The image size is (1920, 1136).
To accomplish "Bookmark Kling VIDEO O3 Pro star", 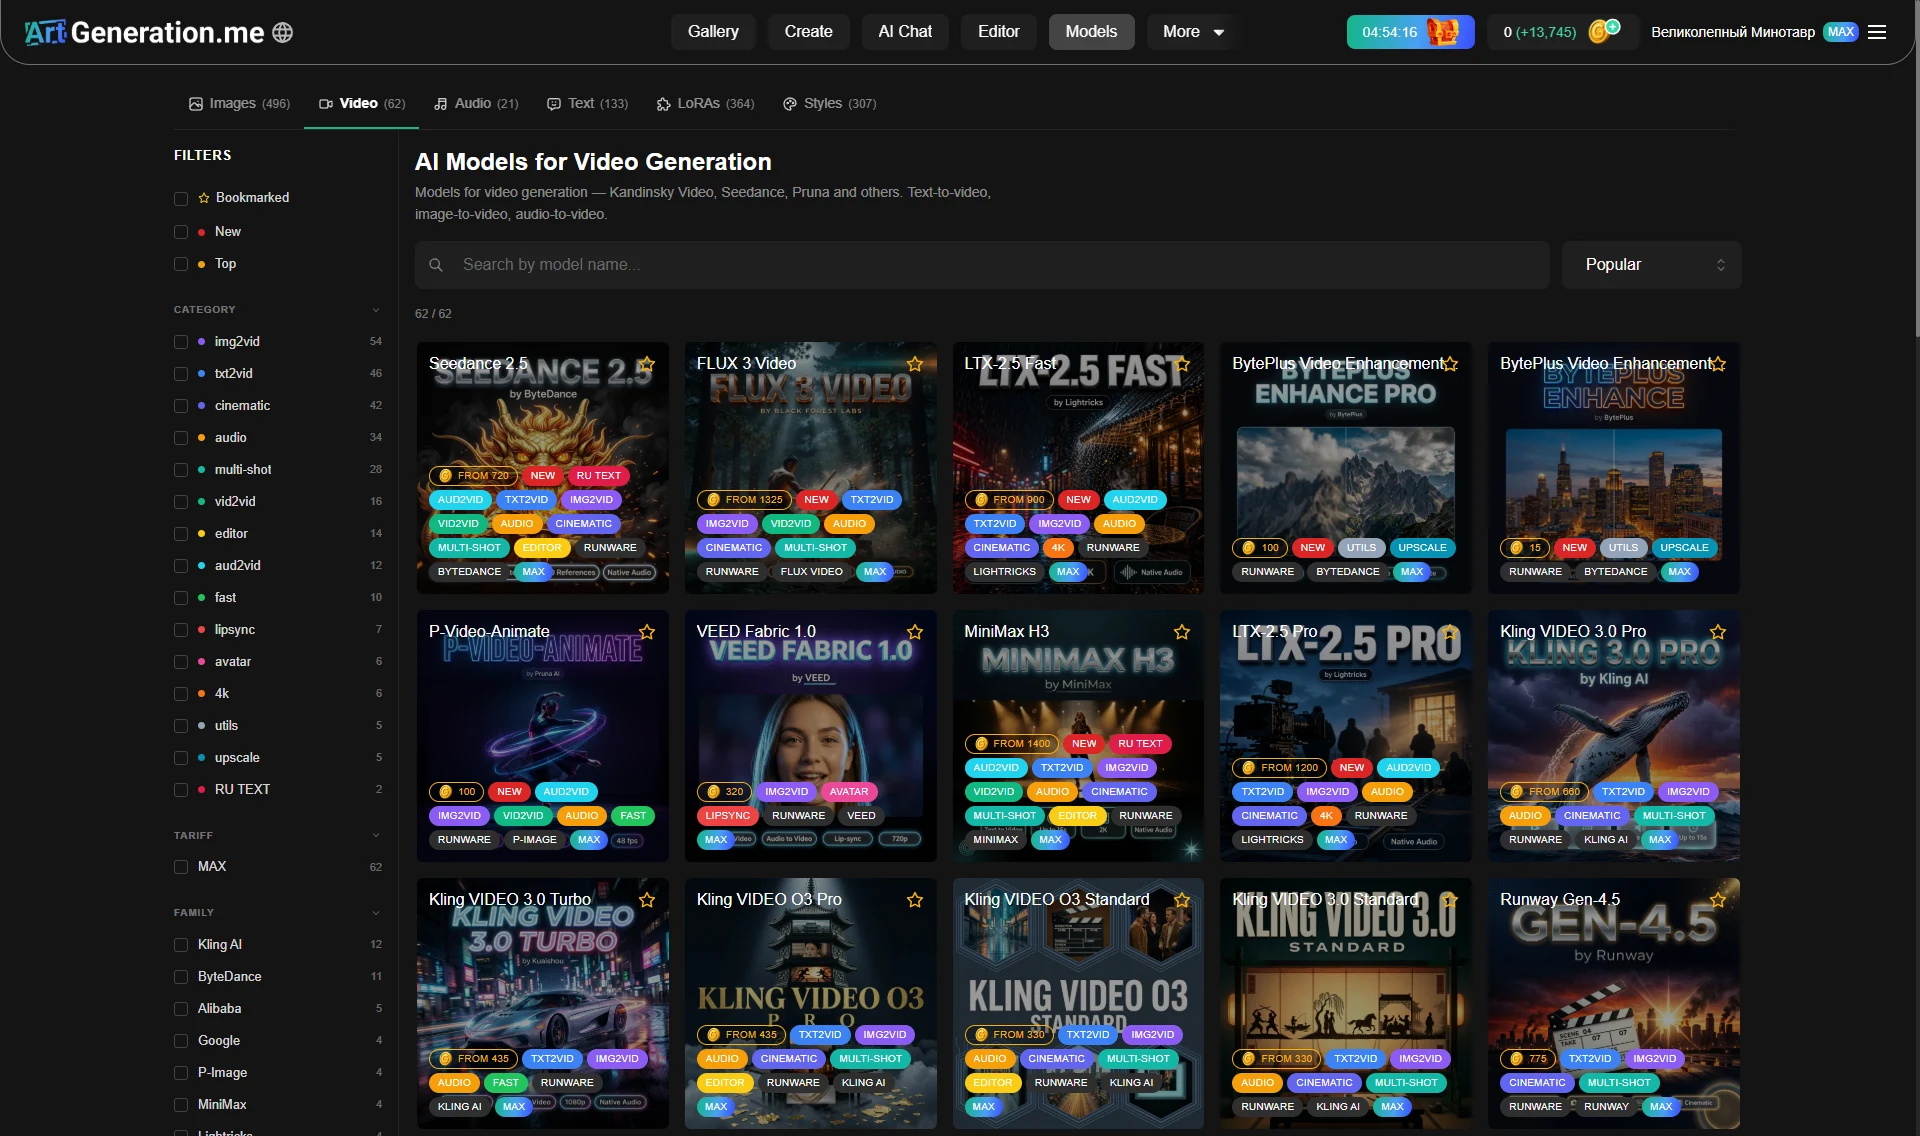I will pyautogui.click(x=915, y=900).
